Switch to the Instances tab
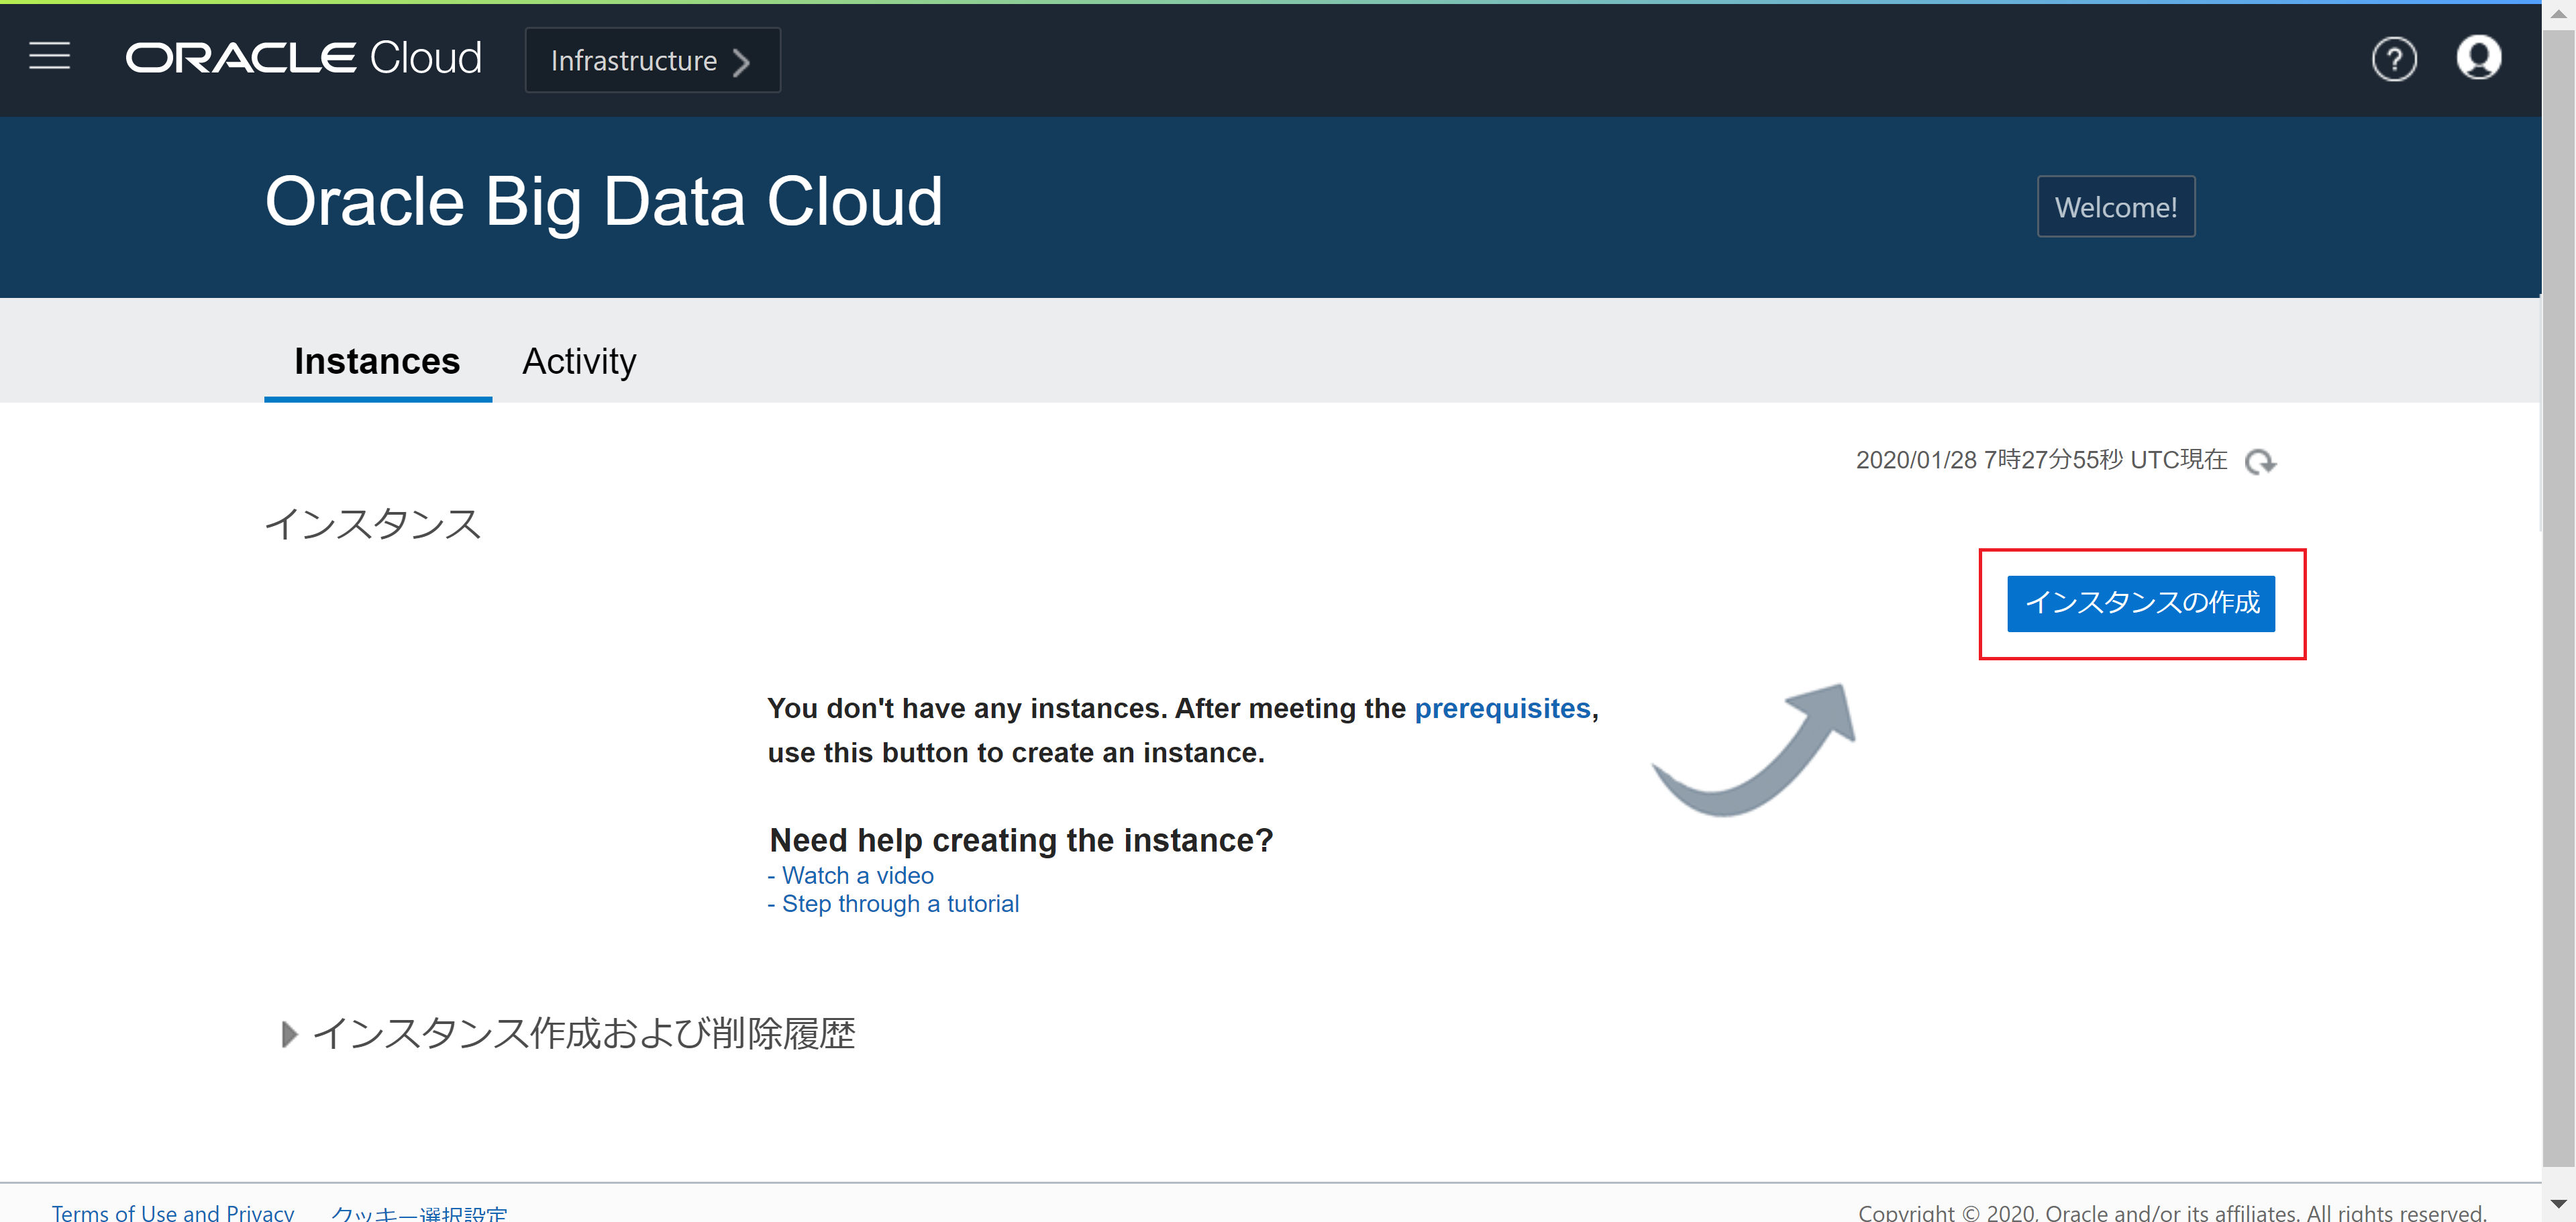The width and height of the screenshot is (2576, 1222). coord(377,361)
